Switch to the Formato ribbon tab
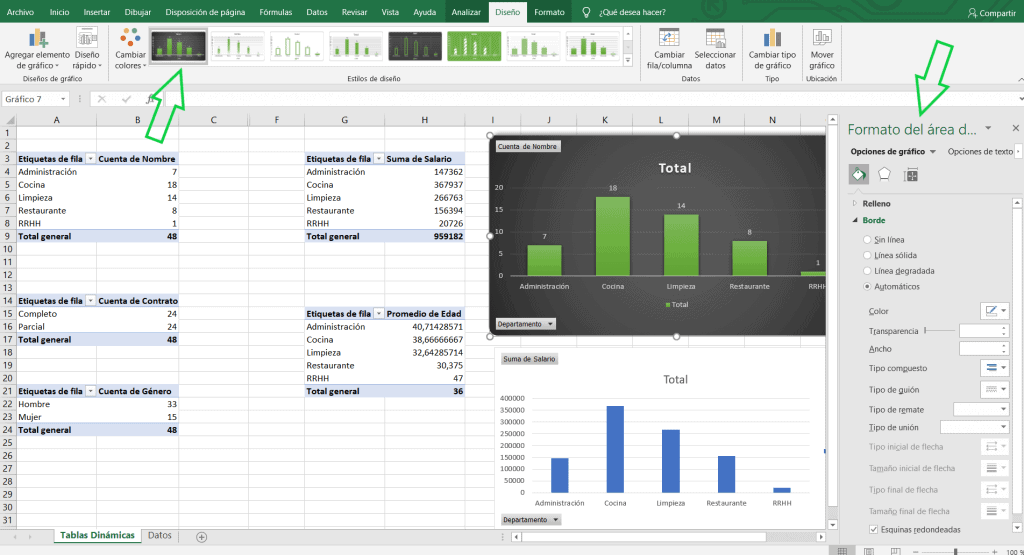1024x555 pixels. click(549, 12)
